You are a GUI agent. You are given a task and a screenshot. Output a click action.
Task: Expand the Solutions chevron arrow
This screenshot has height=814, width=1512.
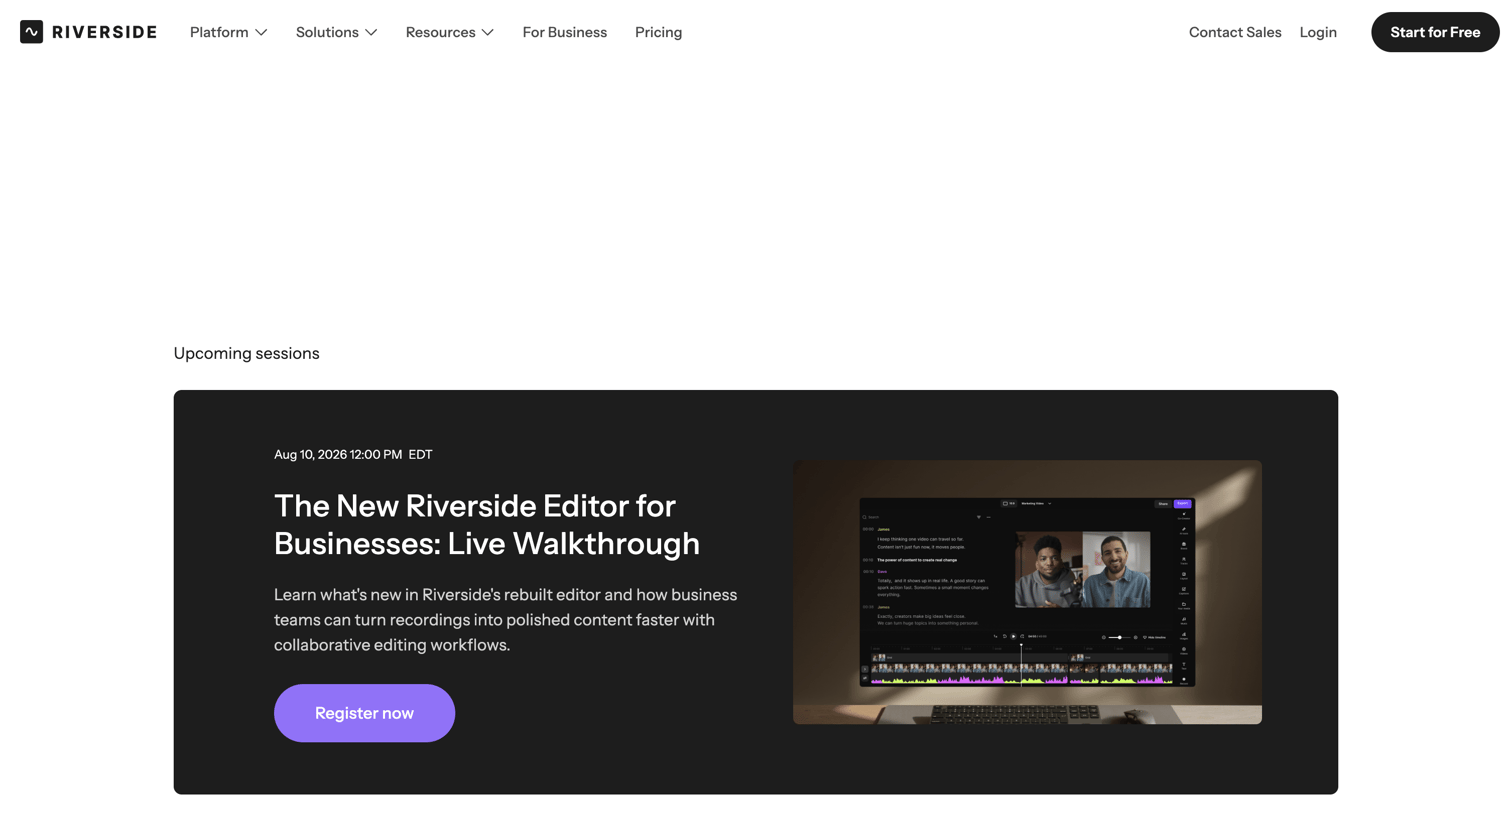click(x=371, y=33)
